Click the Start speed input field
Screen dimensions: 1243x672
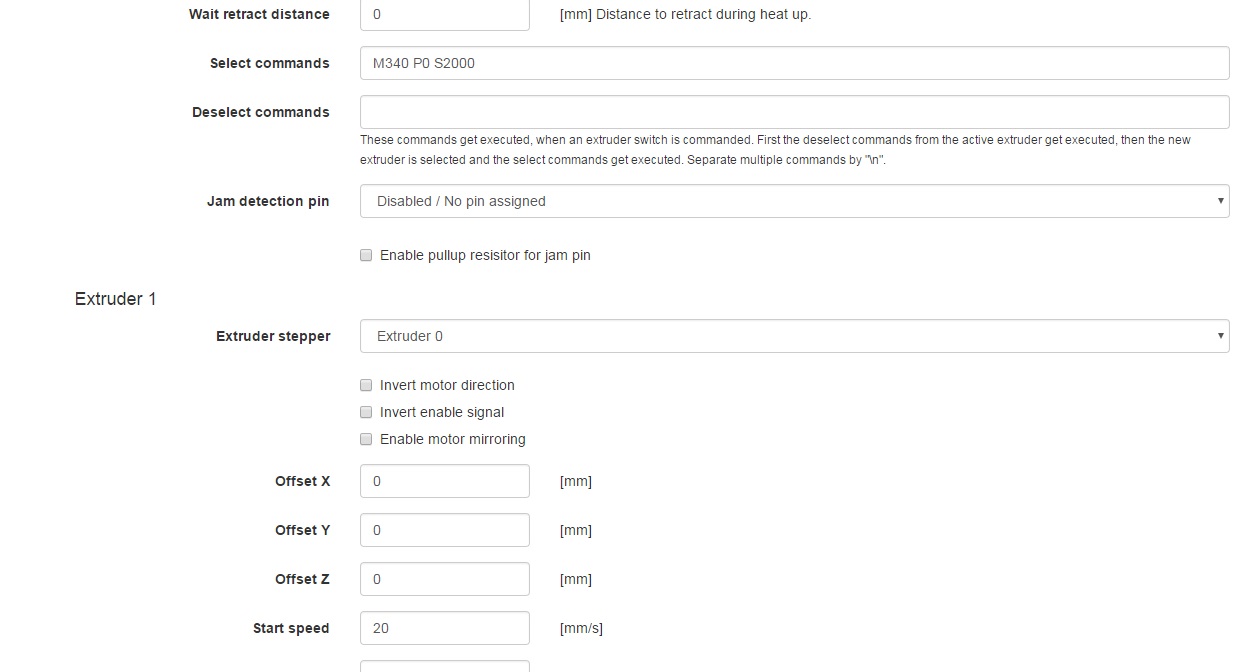(x=444, y=628)
